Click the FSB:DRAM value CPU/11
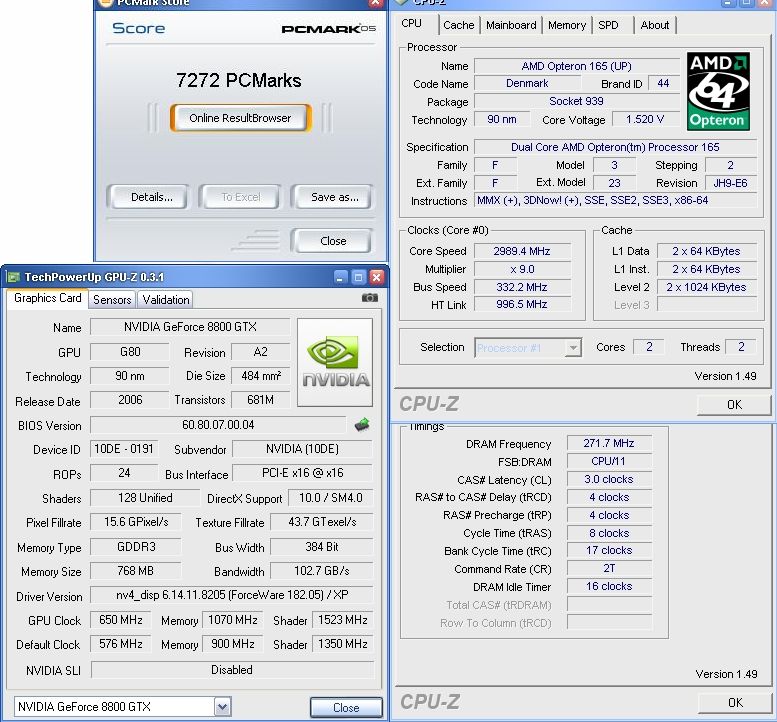Screen dimensions: 777x722 click(609, 461)
